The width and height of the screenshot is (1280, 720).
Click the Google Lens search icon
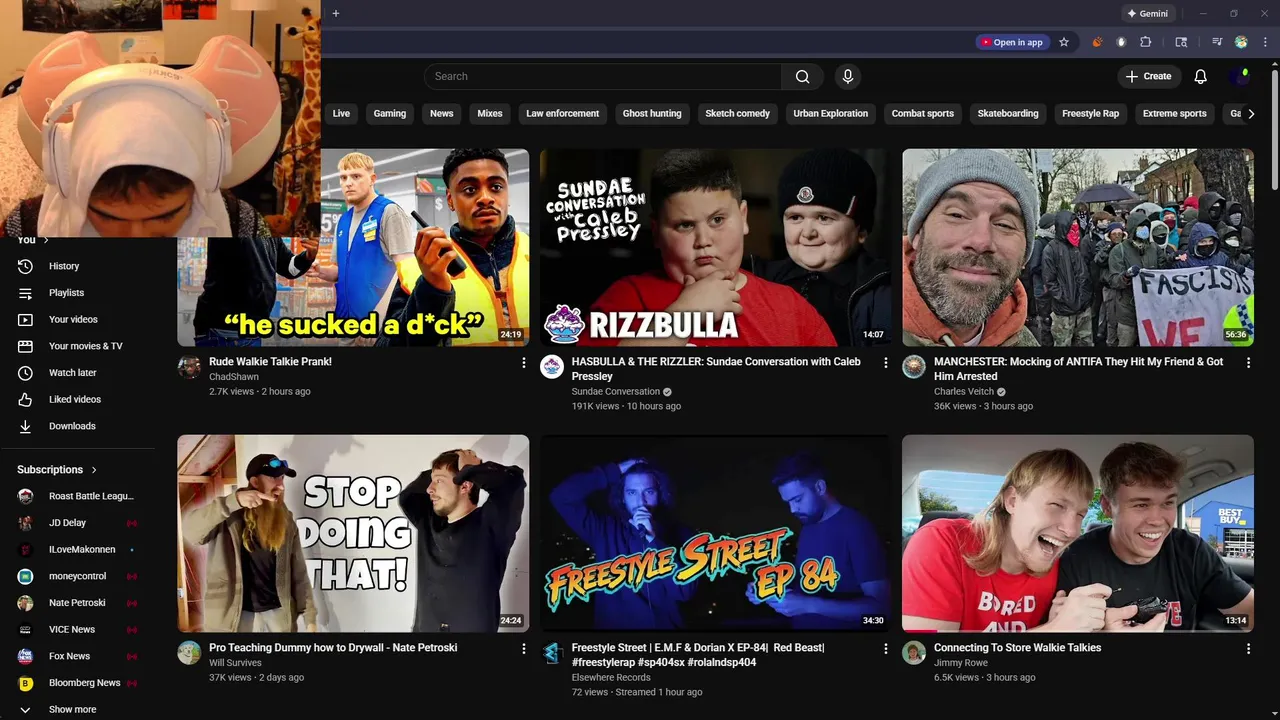[1181, 42]
